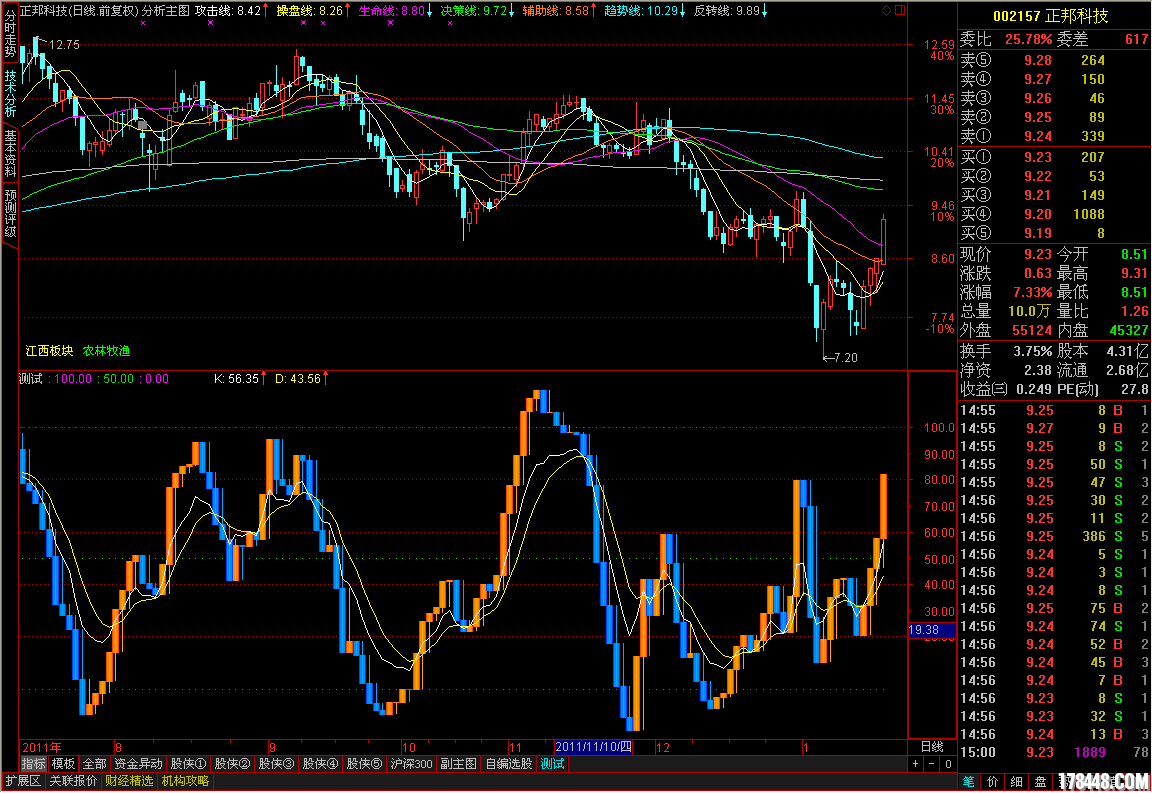Click the red split-window icon atop main chart
Image resolution: width=1152 pixels, height=793 pixels.
tap(900, 10)
